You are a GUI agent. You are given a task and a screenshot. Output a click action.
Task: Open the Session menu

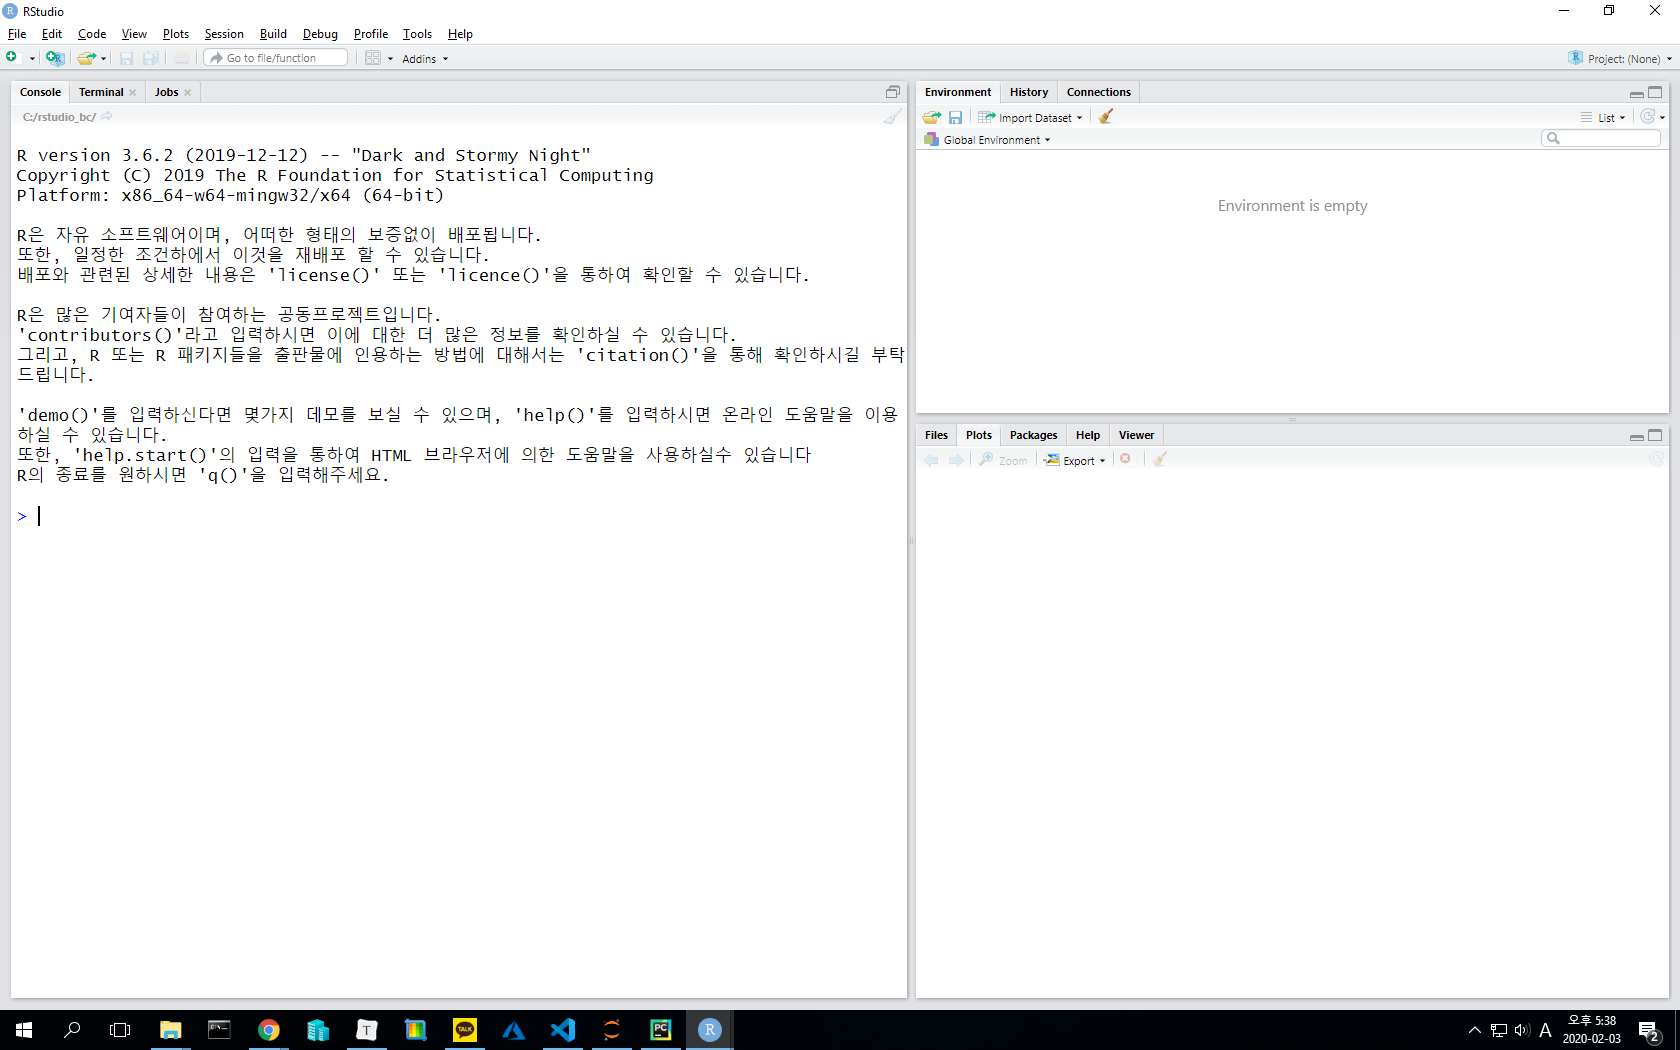click(224, 34)
